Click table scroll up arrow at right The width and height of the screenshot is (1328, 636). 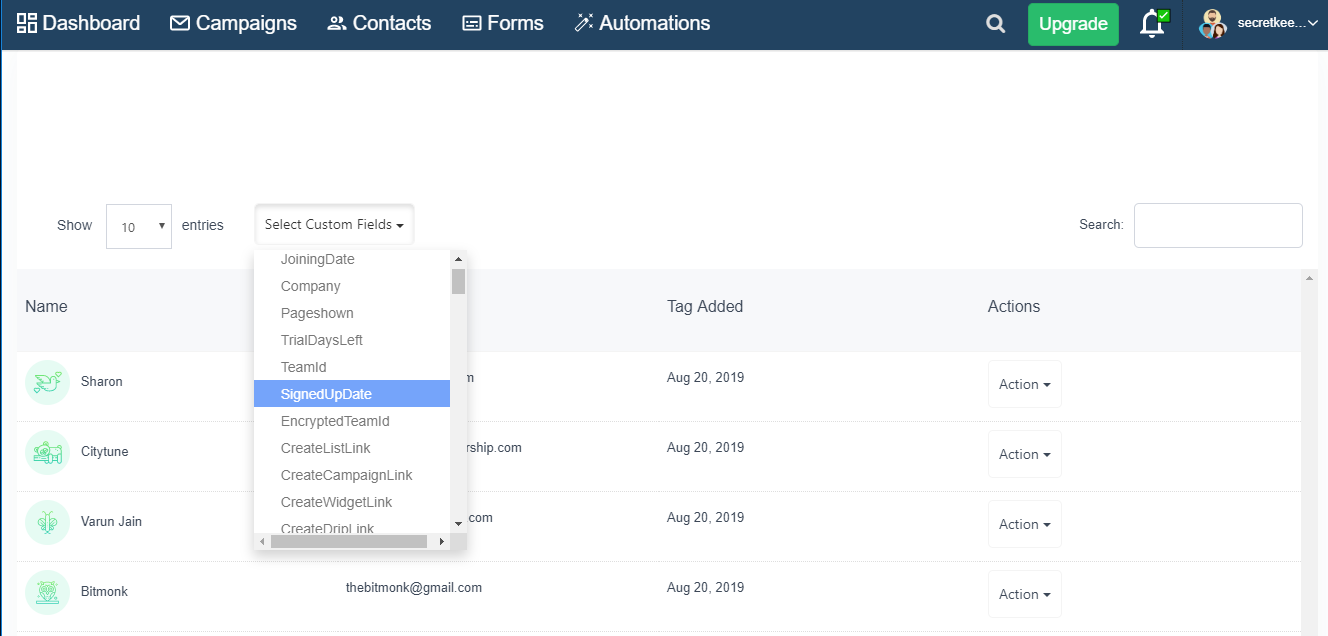[x=1310, y=278]
